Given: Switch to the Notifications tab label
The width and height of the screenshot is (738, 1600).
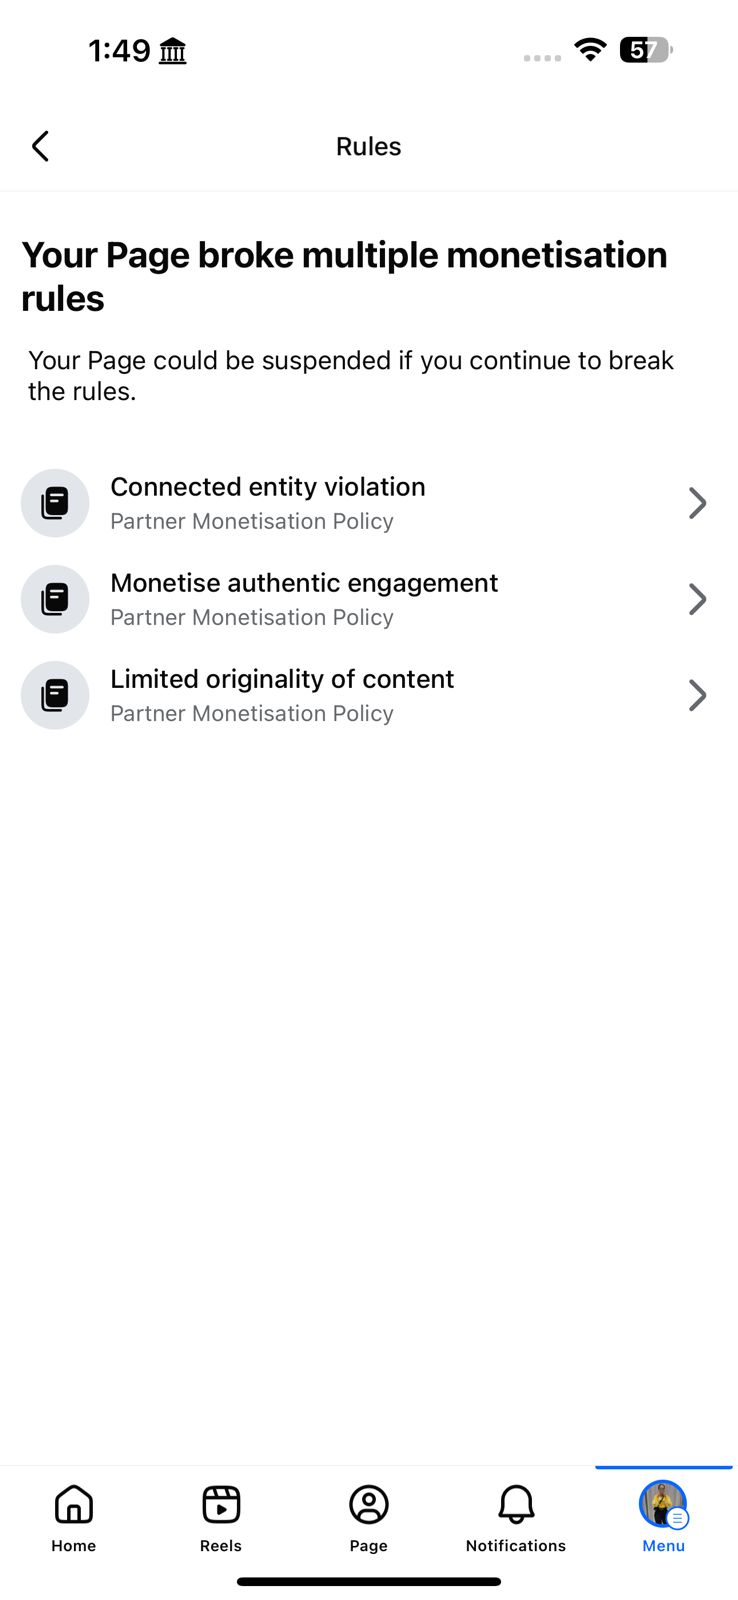Looking at the screenshot, I should coord(516,1546).
